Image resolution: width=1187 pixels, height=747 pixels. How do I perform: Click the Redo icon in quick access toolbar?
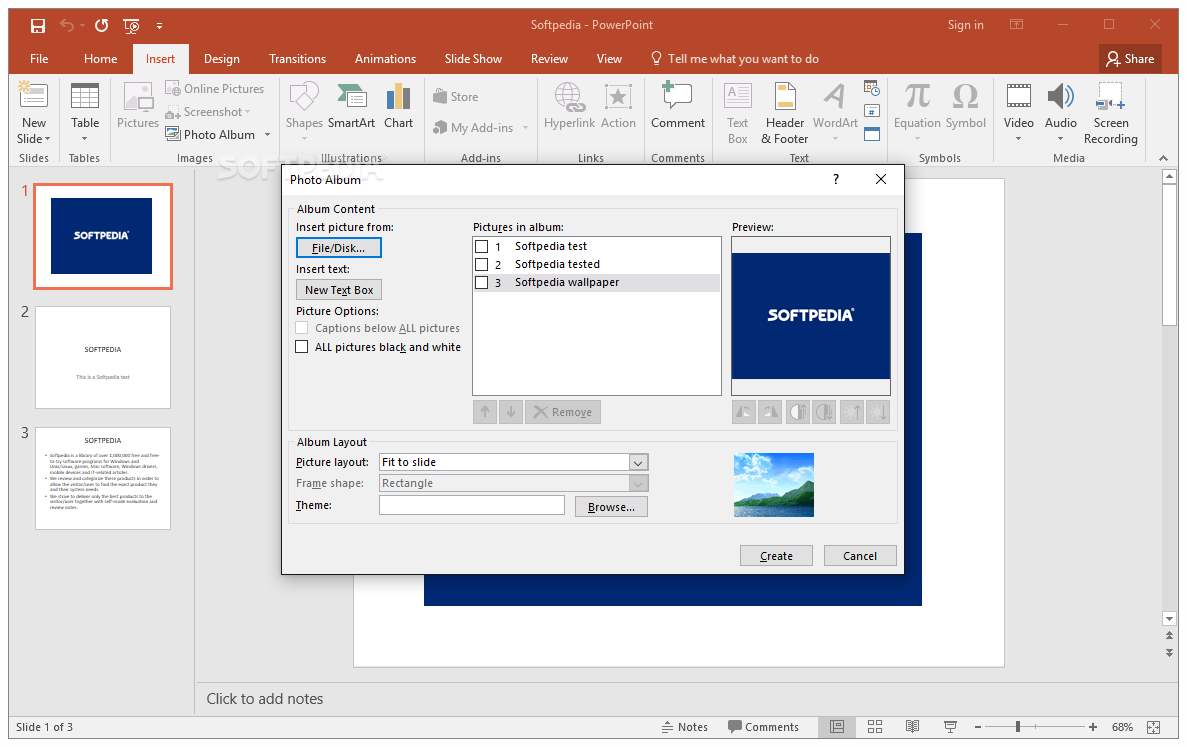pyautogui.click(x=101, y=26)
